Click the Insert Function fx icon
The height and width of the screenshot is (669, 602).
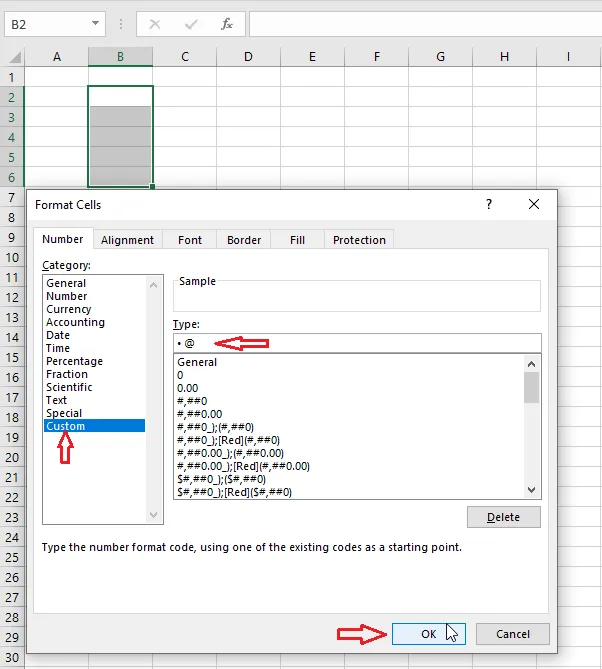pyautogui.click(x=227, y=24)
